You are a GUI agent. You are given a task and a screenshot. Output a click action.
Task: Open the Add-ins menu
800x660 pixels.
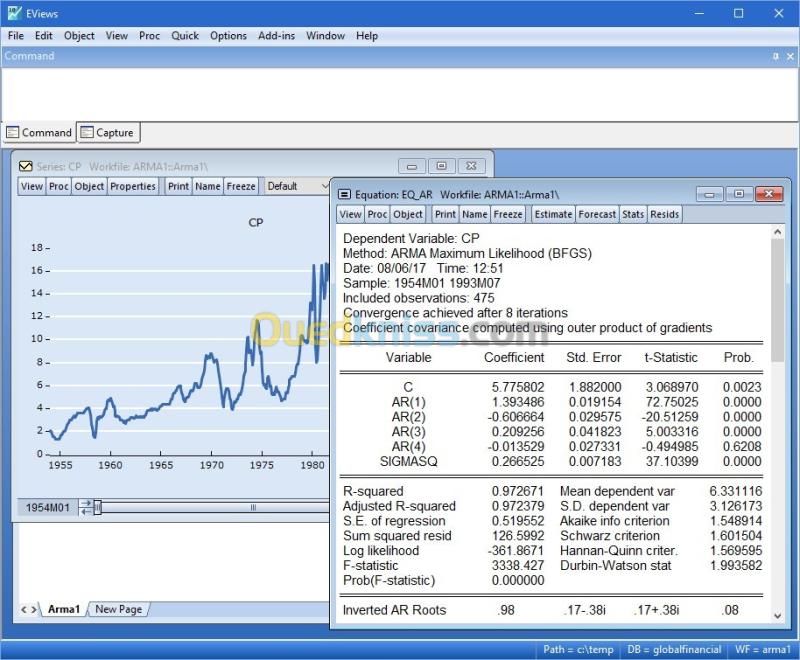coord(276,36)
